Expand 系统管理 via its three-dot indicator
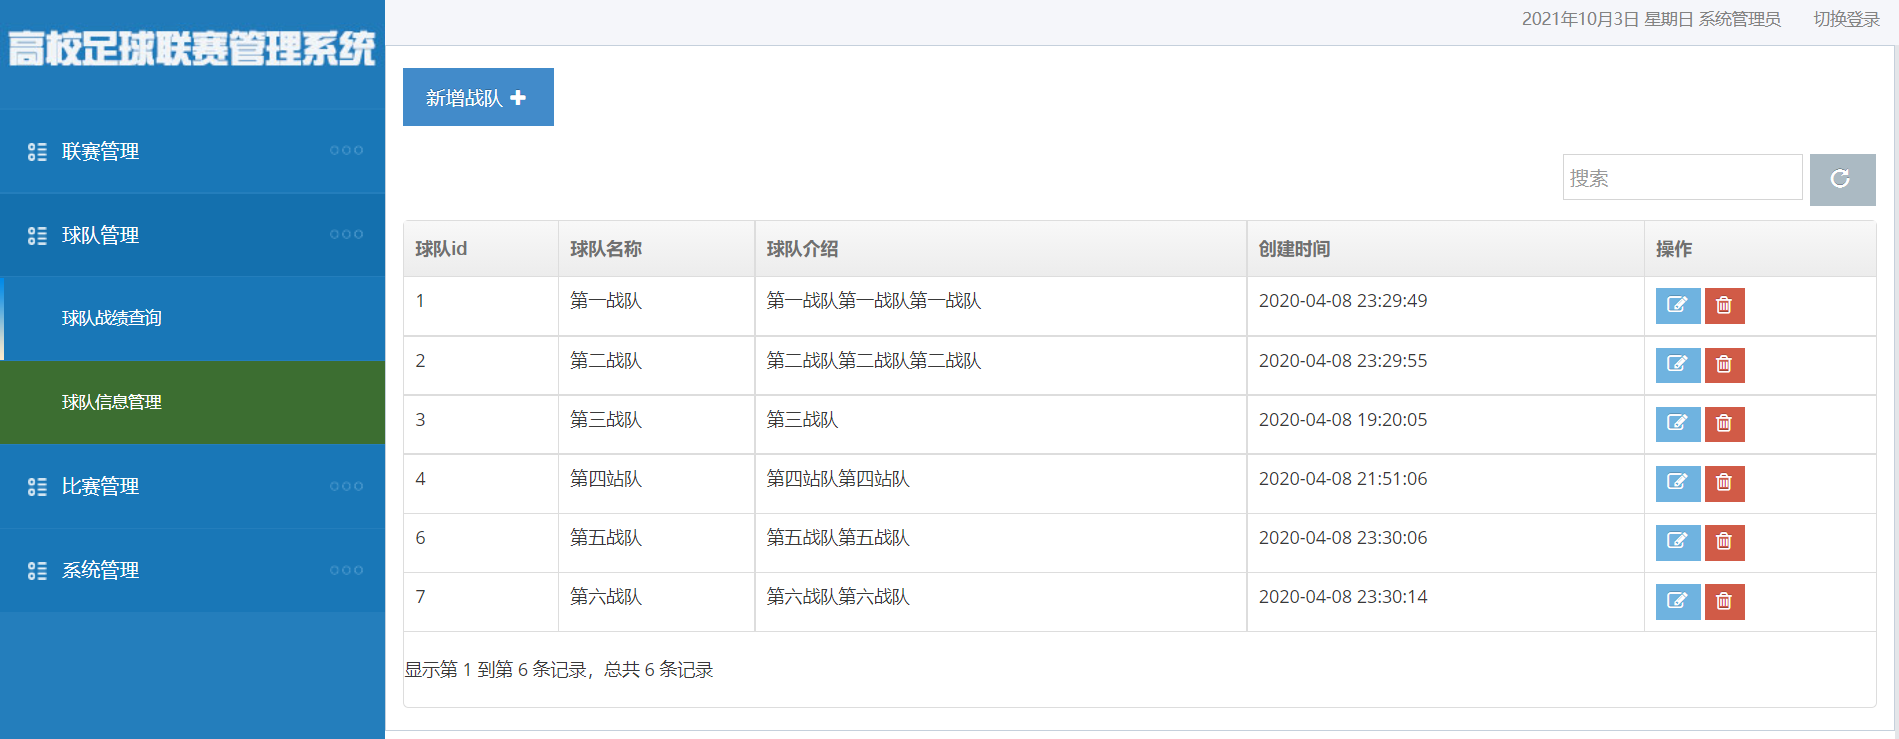 coord(346,570)
